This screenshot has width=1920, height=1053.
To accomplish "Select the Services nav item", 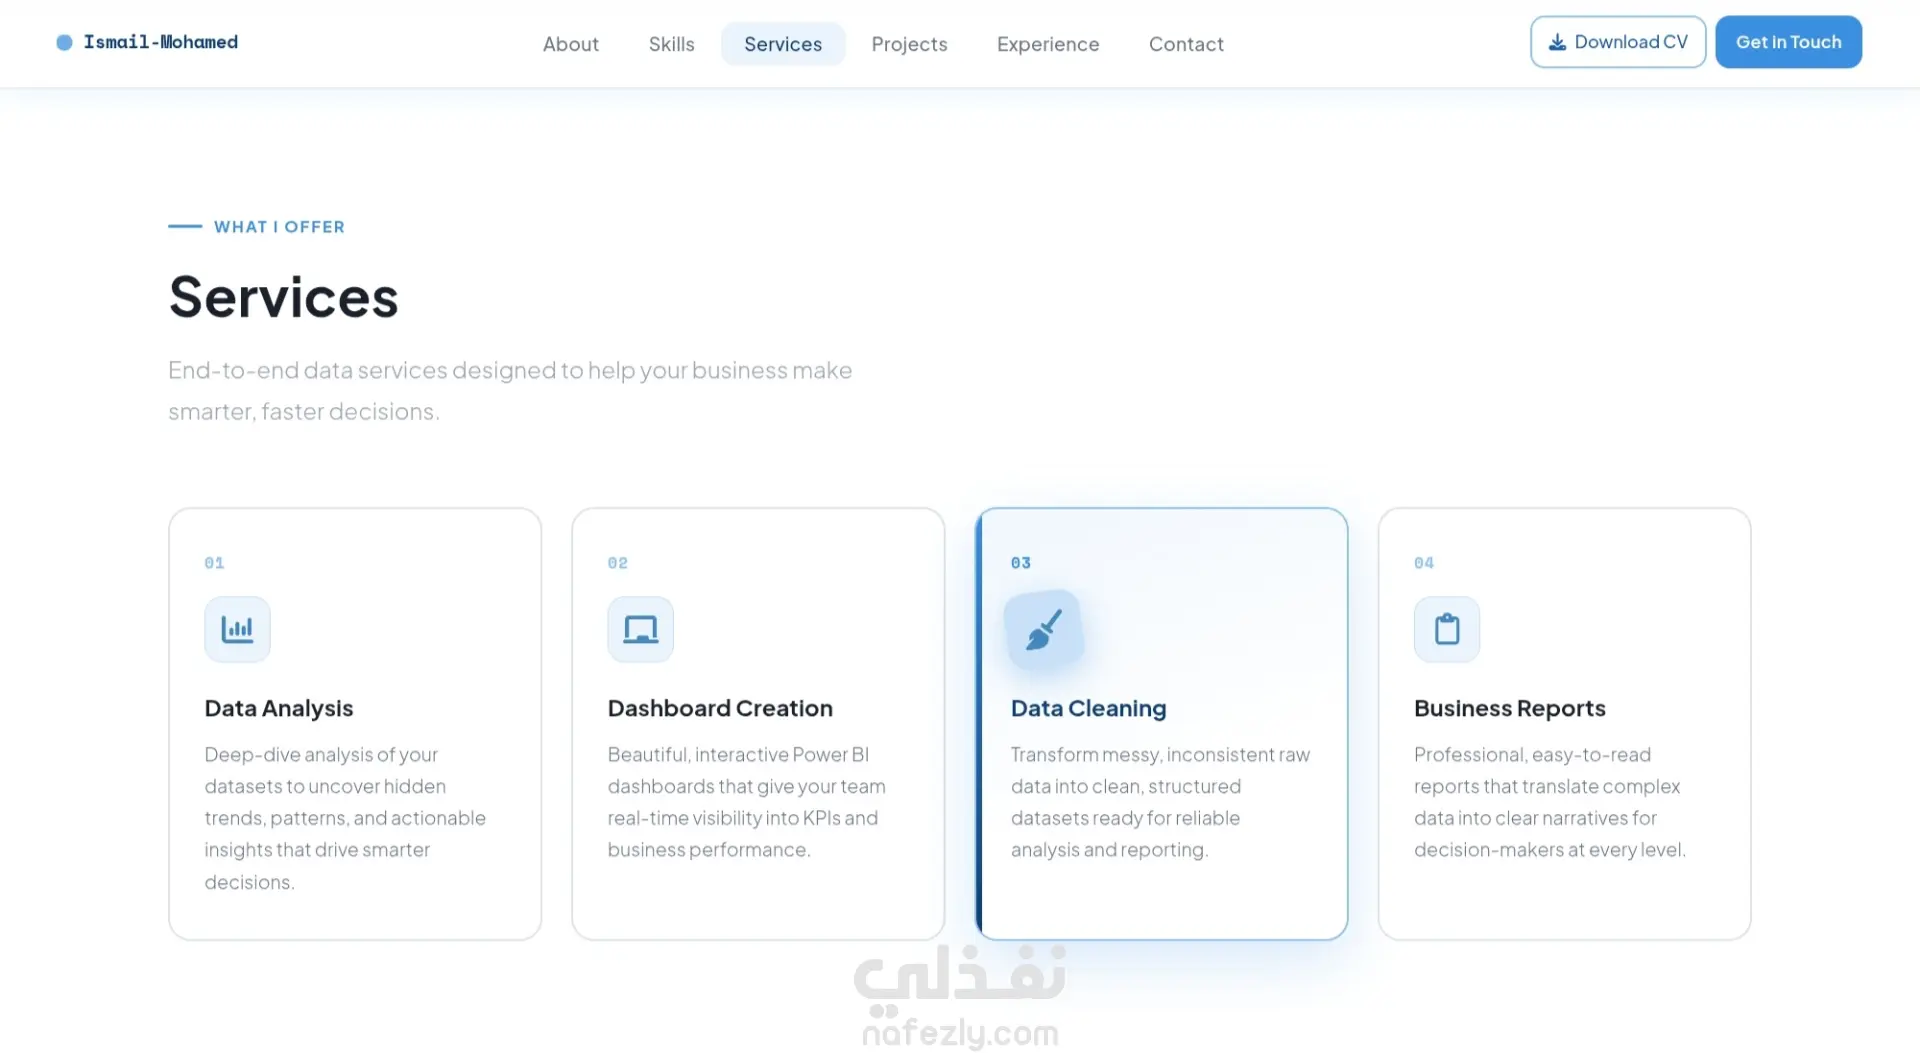I will point(783,44).
